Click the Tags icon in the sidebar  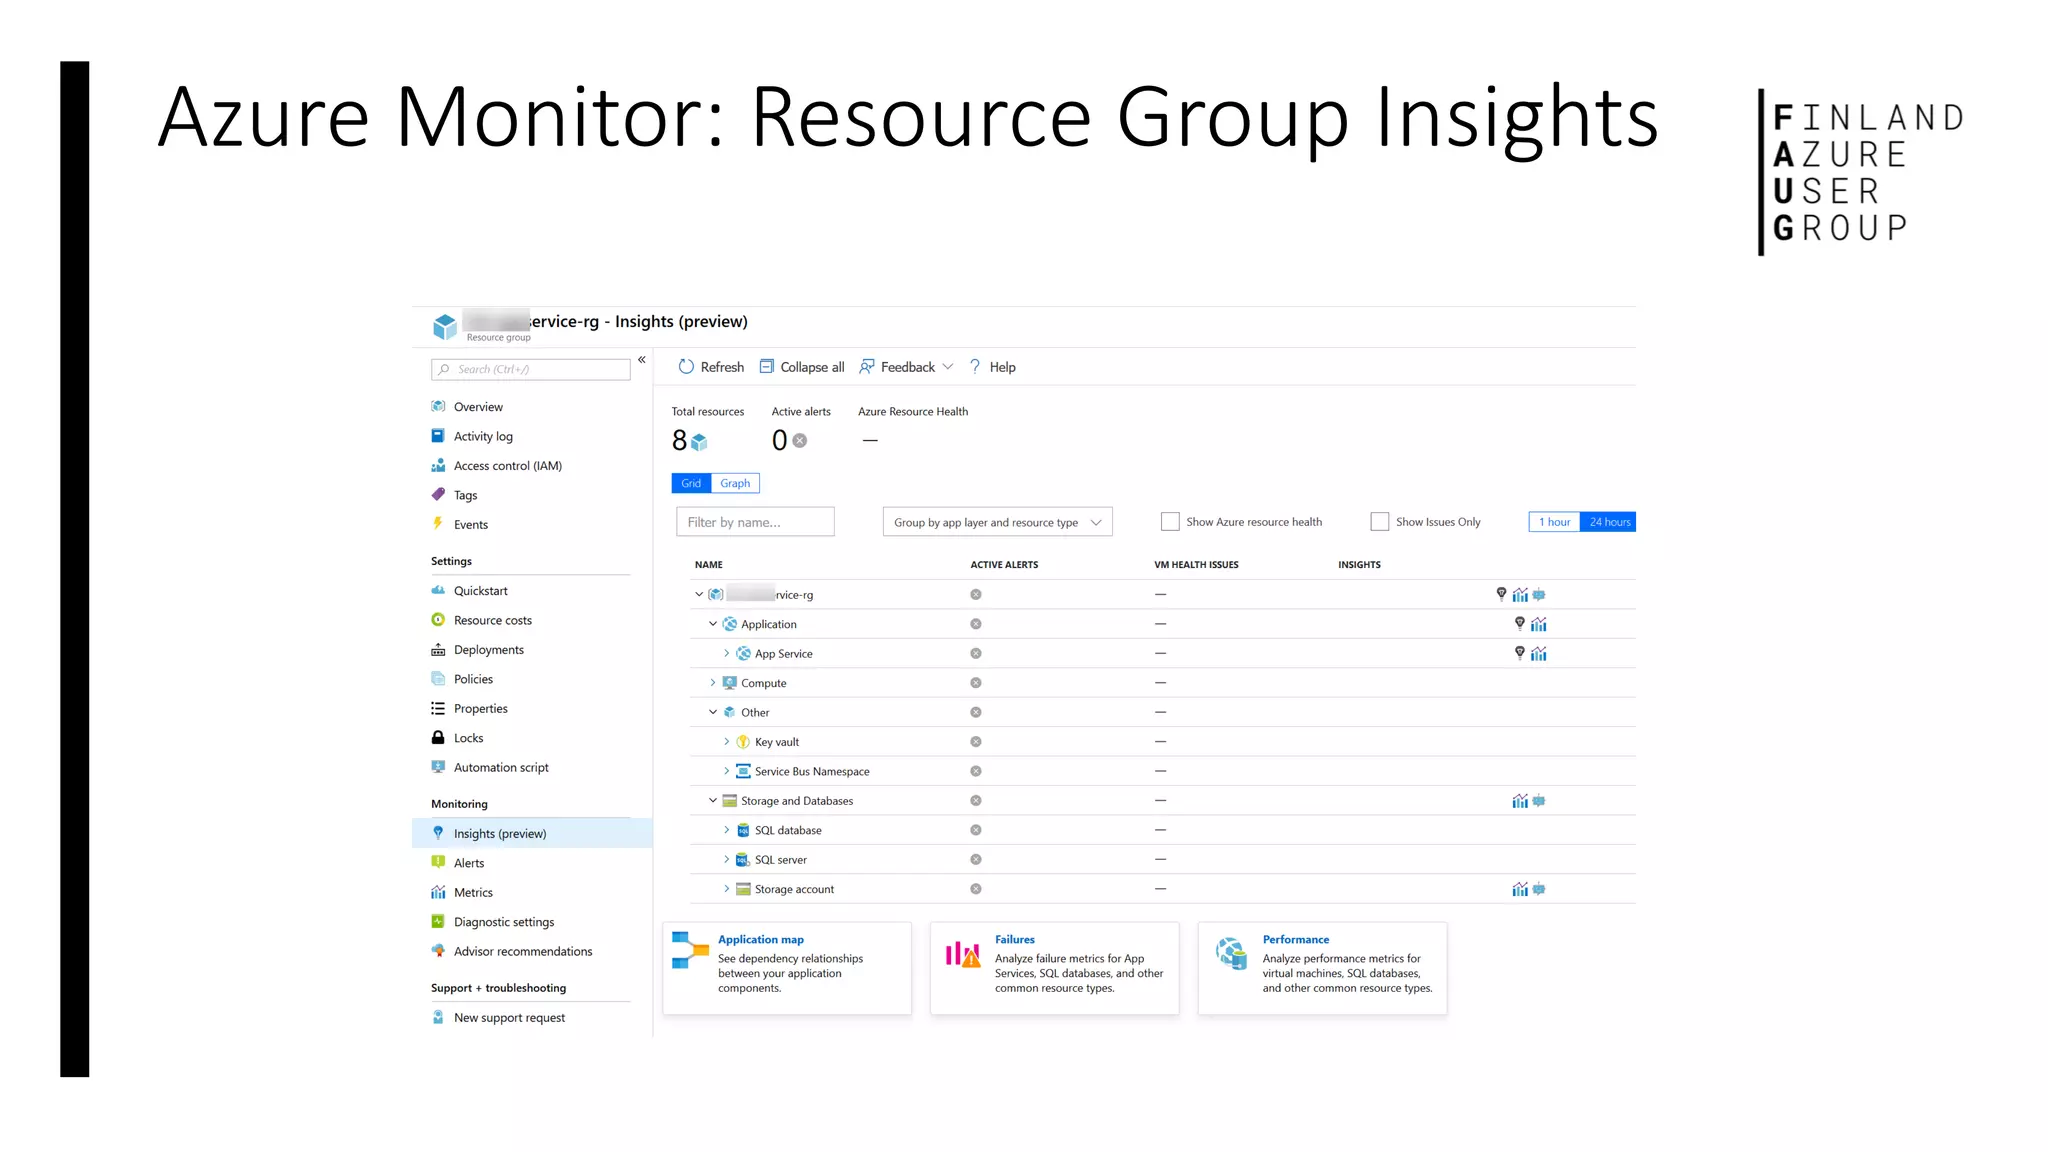438,494
